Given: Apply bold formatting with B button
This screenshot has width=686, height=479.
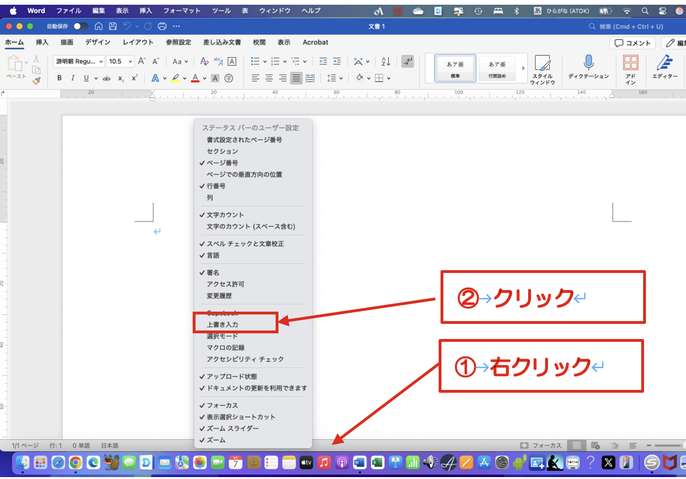Looking at the screenshot, I should (x=58, y=78).
